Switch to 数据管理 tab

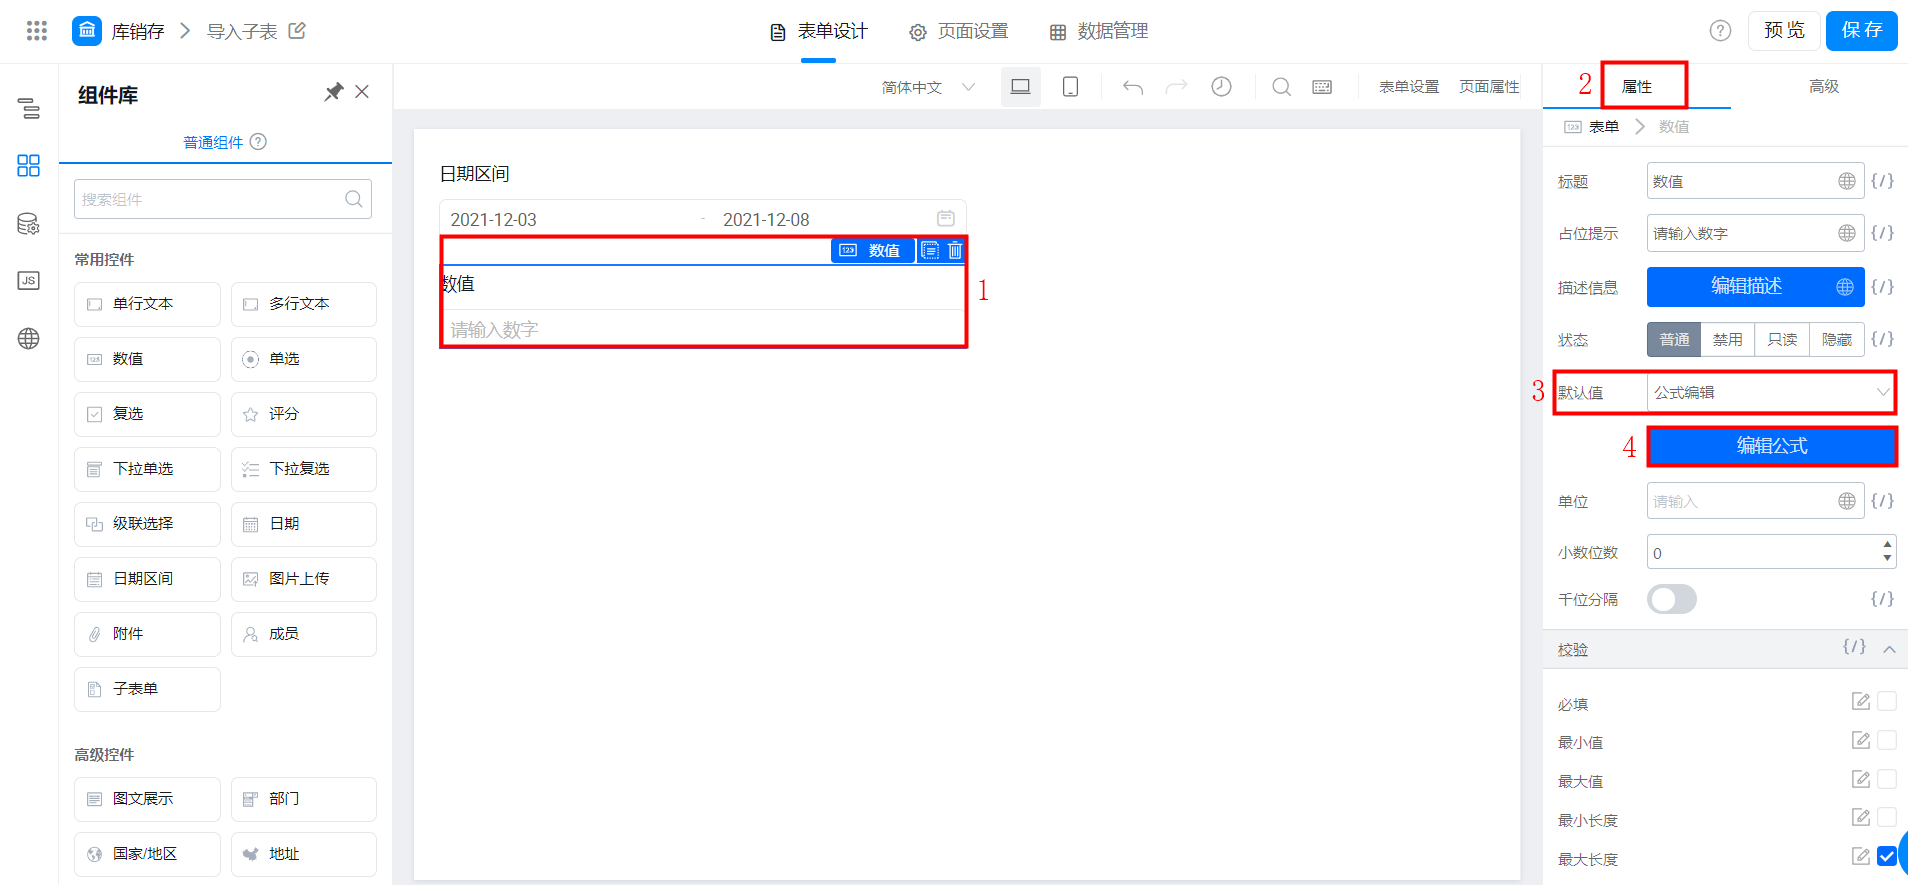click(x=1098, y=32)
